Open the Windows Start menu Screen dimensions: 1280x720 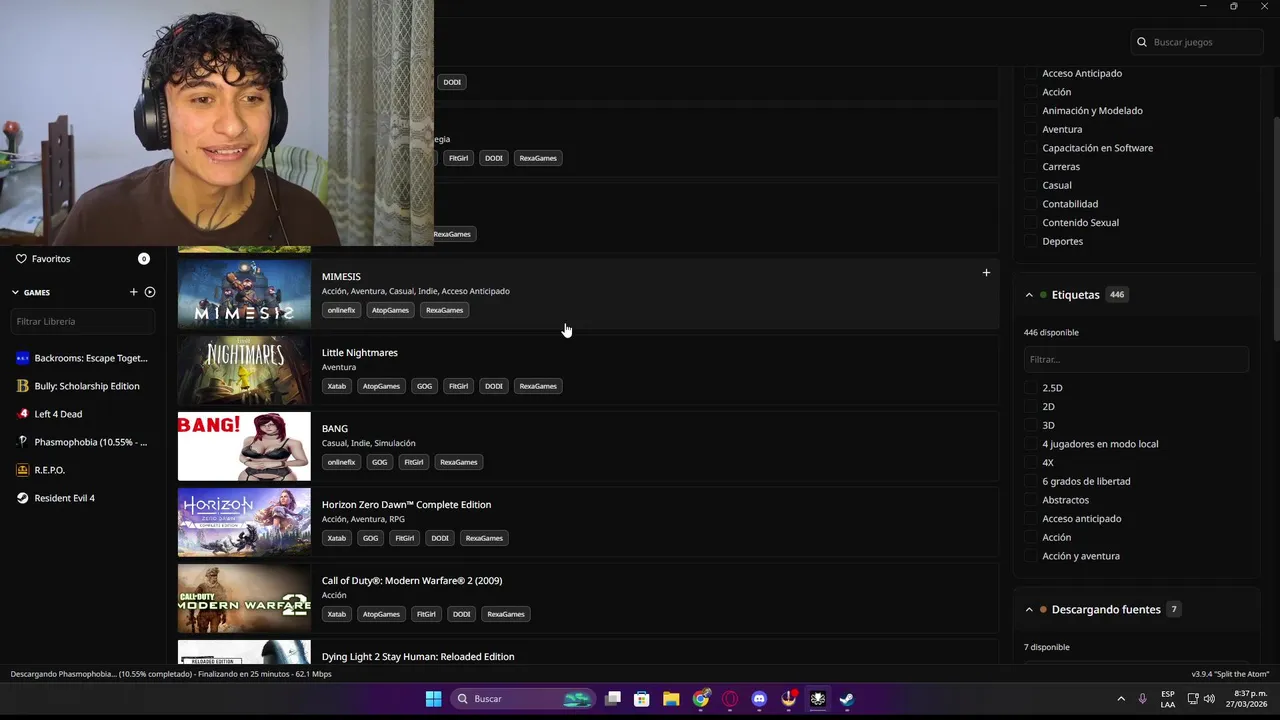(x=433, y=699)
